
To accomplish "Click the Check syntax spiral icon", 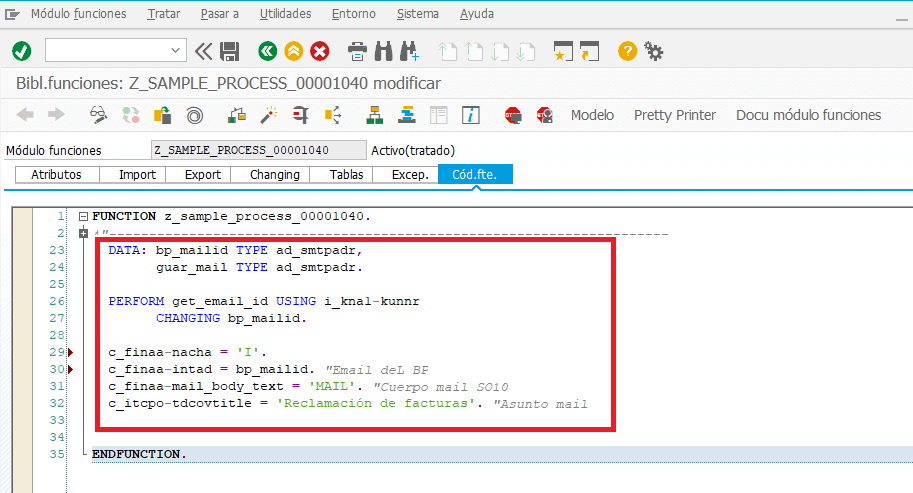I will [x=195, y=115].
